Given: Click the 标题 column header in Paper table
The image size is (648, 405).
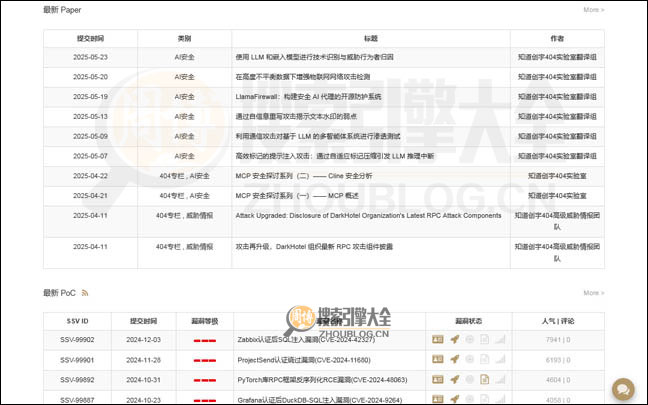Looking at the screenshot, I should (x=371, y=38).
